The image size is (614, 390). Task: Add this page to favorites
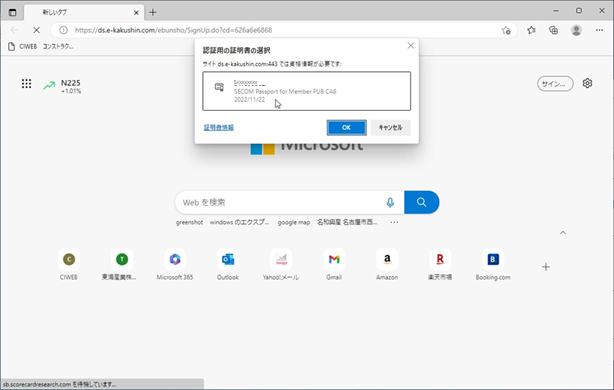[506, 30]
